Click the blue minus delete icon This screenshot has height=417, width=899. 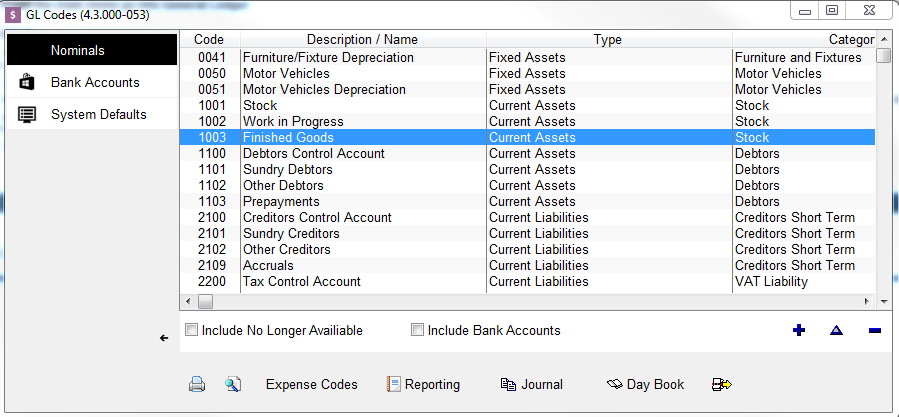[x=875, y=330]
